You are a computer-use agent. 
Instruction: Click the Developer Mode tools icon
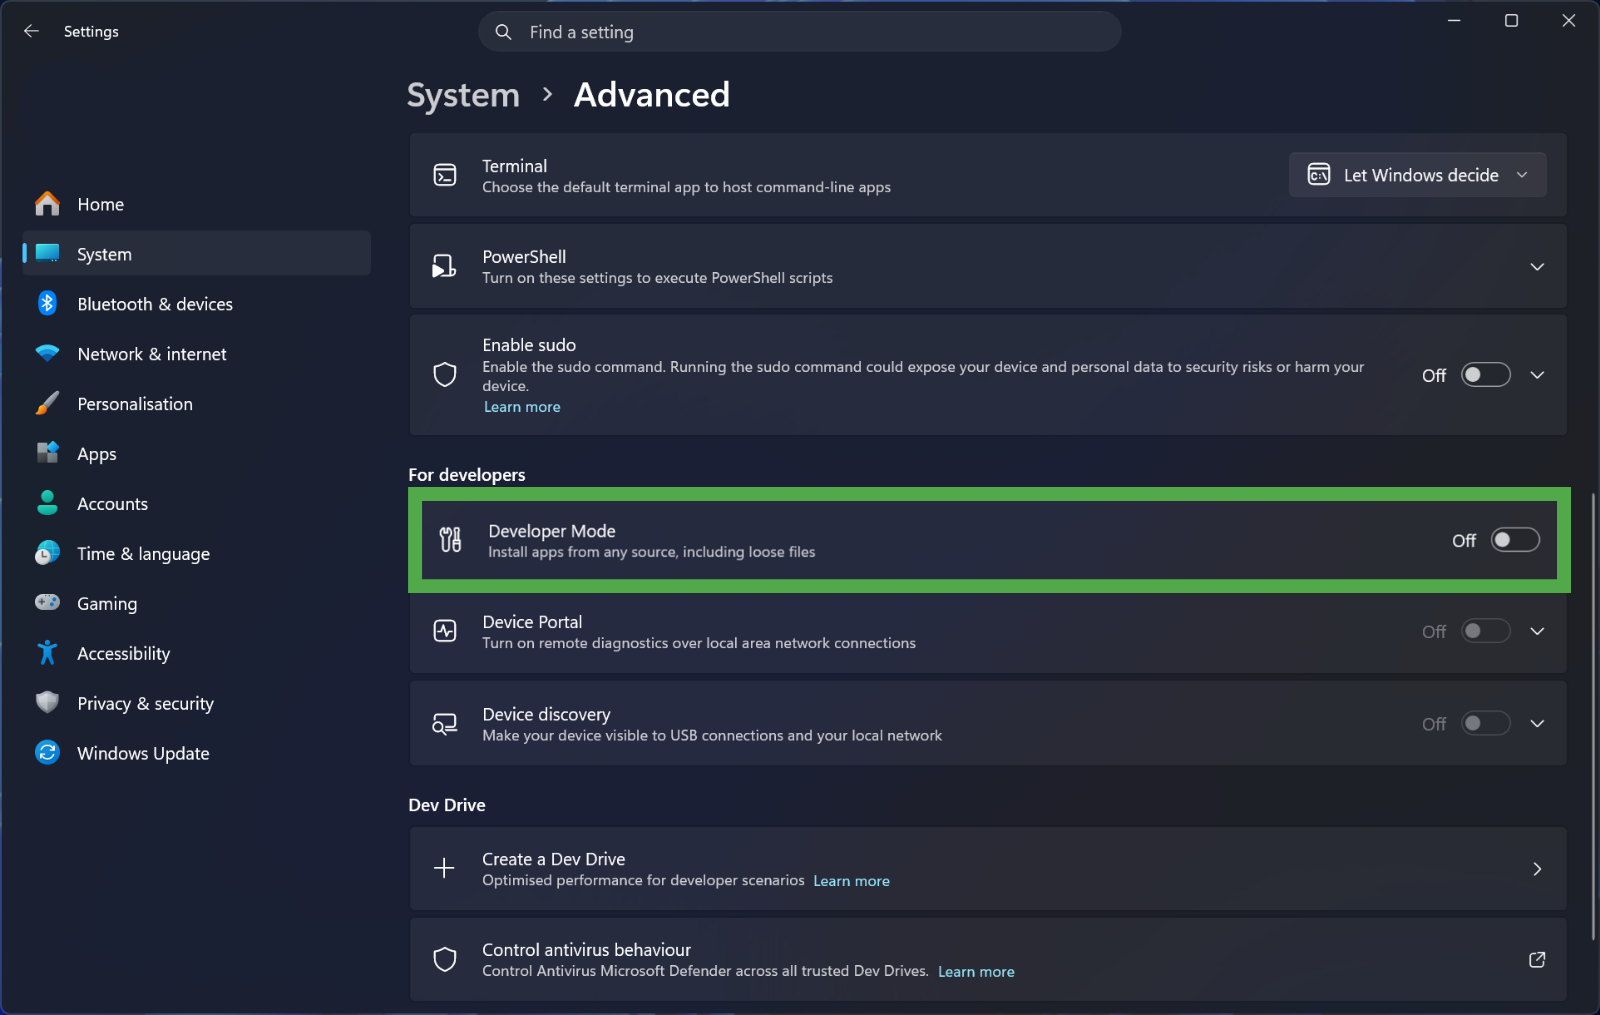[x=451, y=540]
